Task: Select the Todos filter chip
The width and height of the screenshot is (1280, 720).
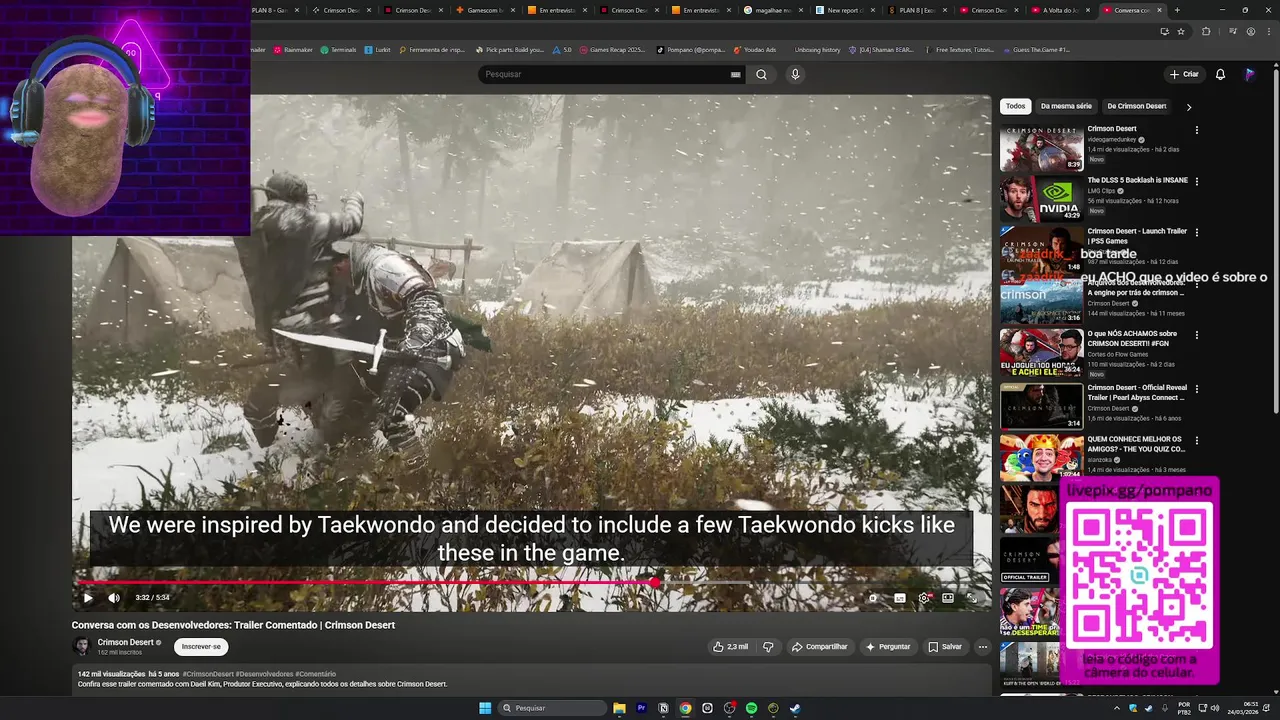Action: click(x=1015, y=106)
